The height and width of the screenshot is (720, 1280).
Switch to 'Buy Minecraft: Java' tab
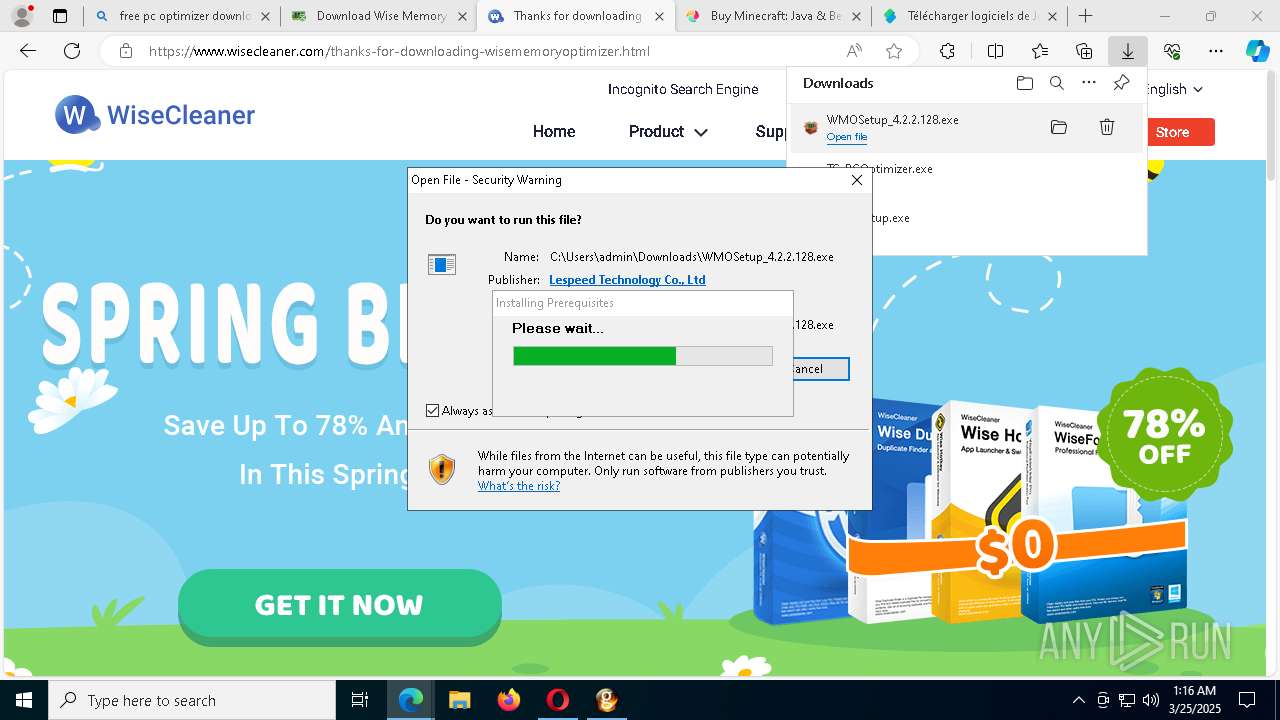pos(773,16)
